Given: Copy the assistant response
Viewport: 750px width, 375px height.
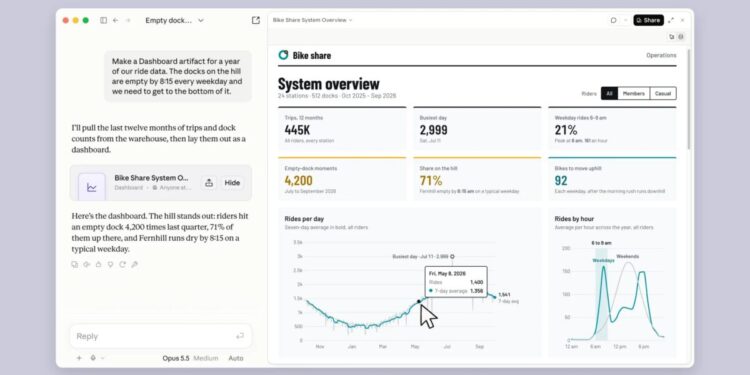Looking at the screenshot, I should pyautogui.click(x=74, y=264).
